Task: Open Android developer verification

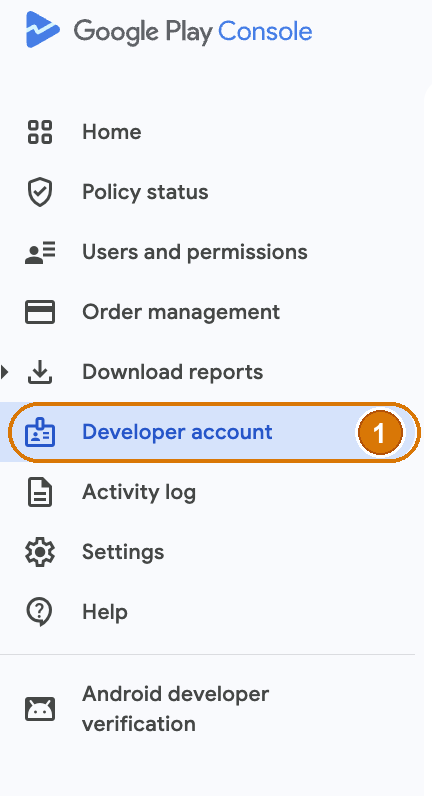Action: tap(176, 709)
